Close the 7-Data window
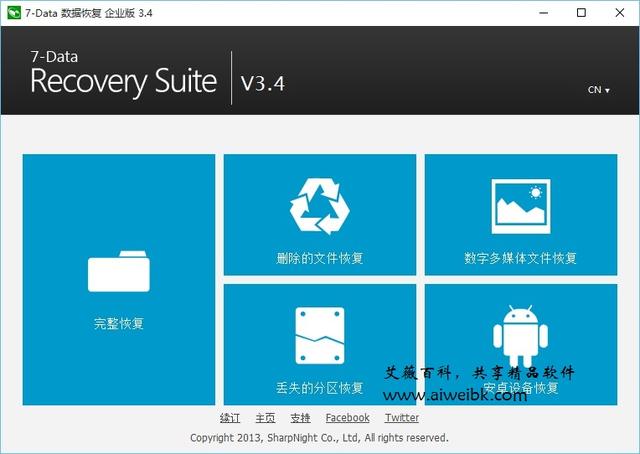Image resolution: width=640 pixels, height=454 pixels. pyautogui.click(x=620, y=13)
